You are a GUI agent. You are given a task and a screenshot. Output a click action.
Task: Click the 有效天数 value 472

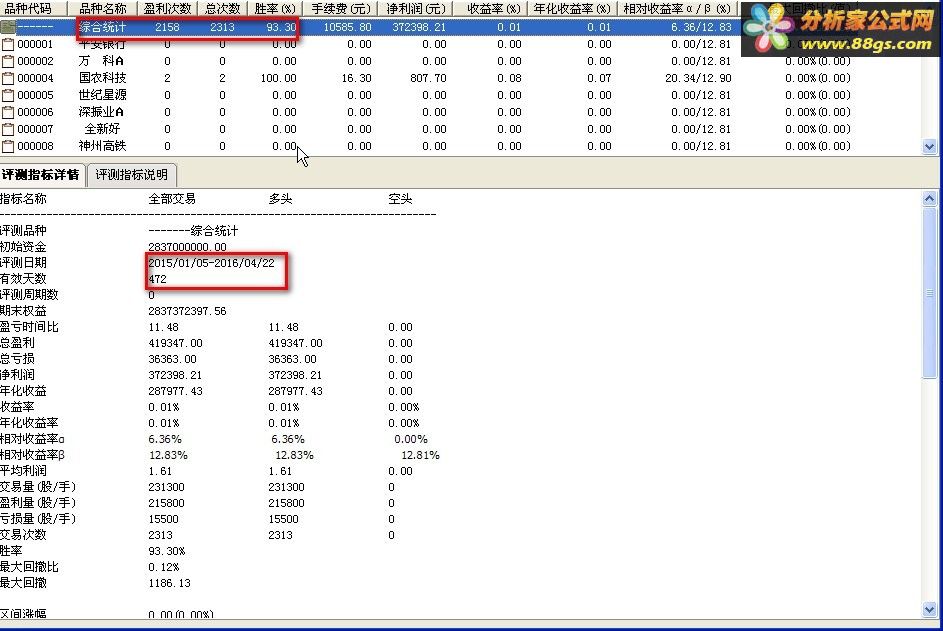(158, 279)
